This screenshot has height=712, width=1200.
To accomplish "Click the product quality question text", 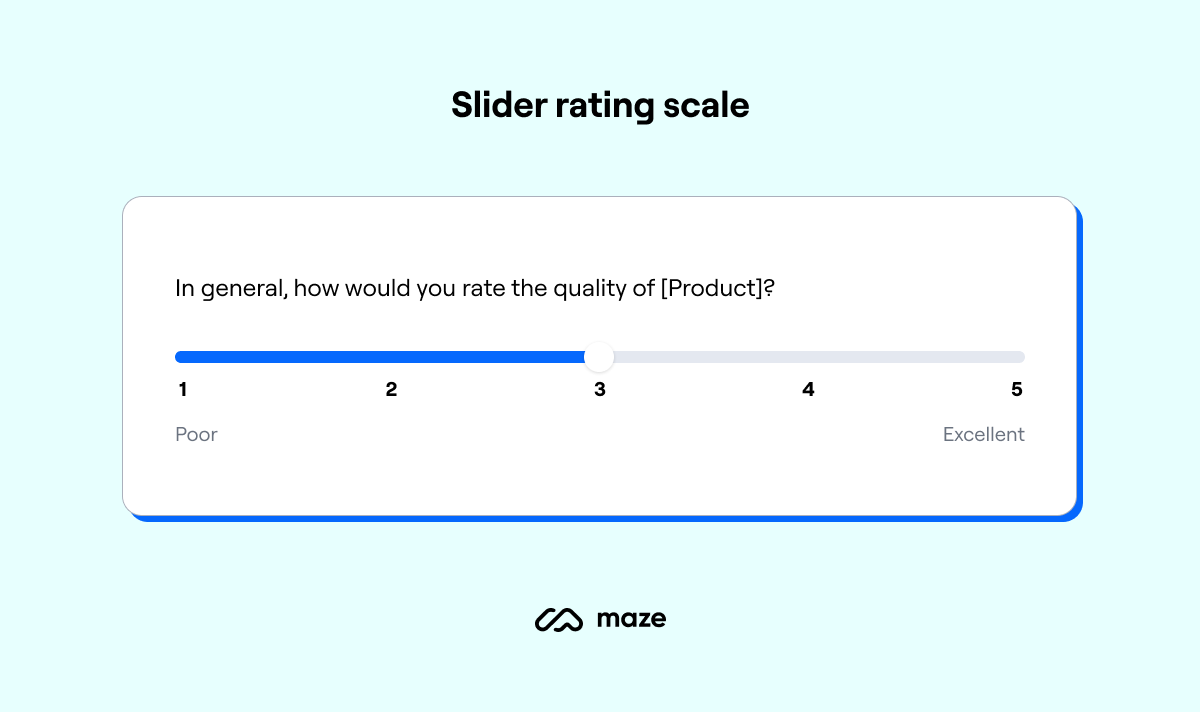I will pyautogui.click(x=475, y=289).
